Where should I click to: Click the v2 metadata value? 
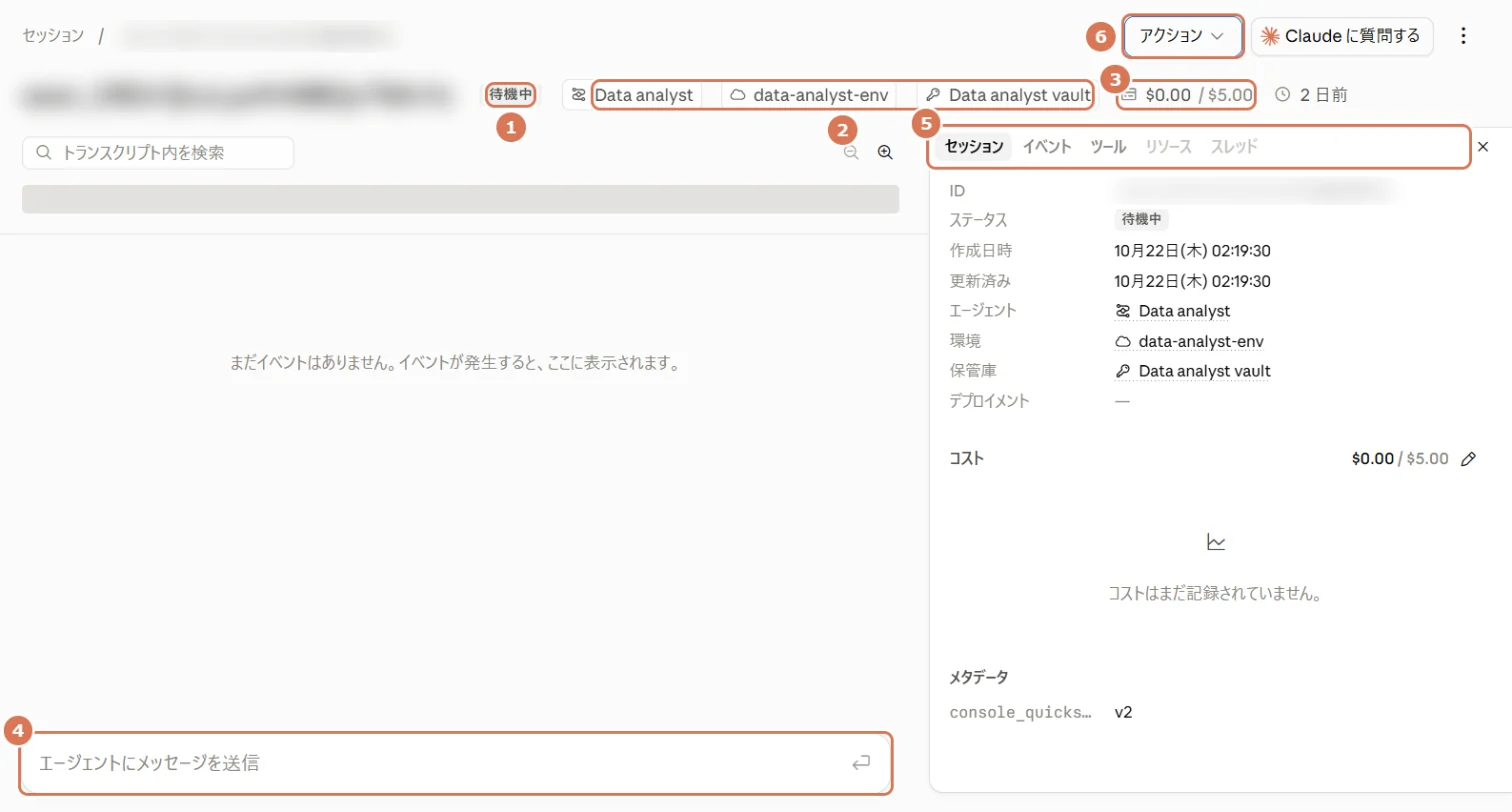click(x=1124, y=713)
